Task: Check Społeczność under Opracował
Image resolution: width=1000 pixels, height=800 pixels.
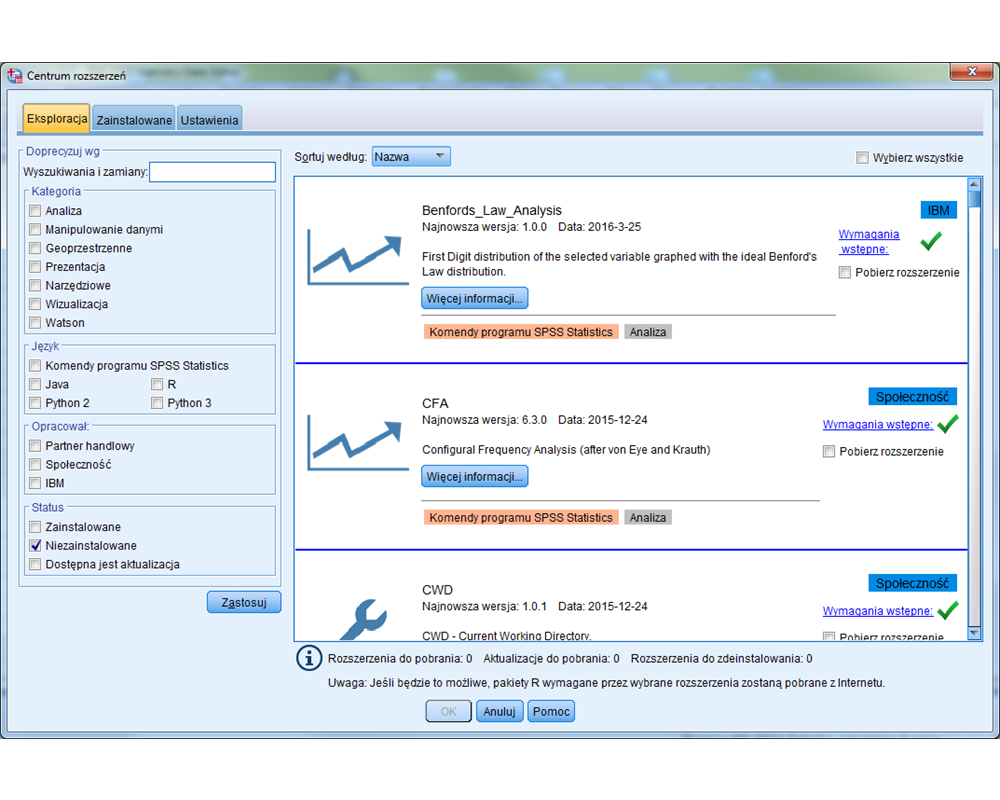Action: tap(35, 464)
